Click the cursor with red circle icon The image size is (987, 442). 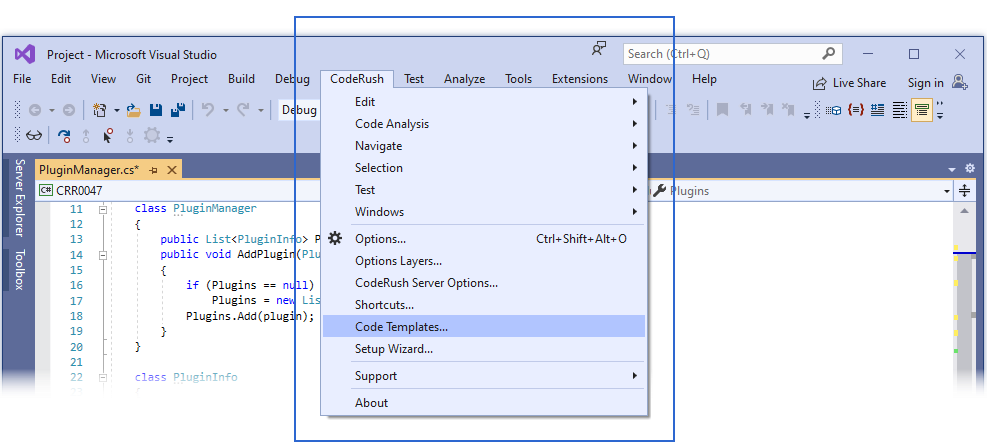point(108,135)
